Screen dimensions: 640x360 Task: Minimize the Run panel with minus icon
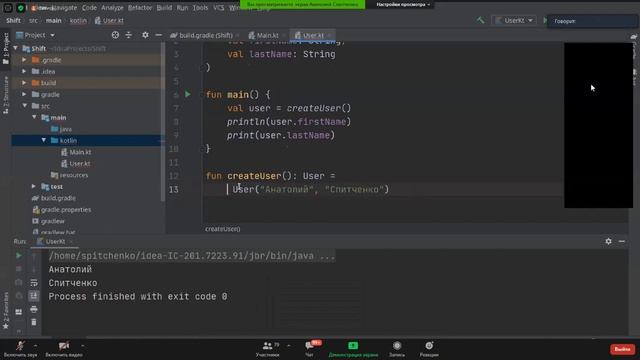[x=622, y=241]
